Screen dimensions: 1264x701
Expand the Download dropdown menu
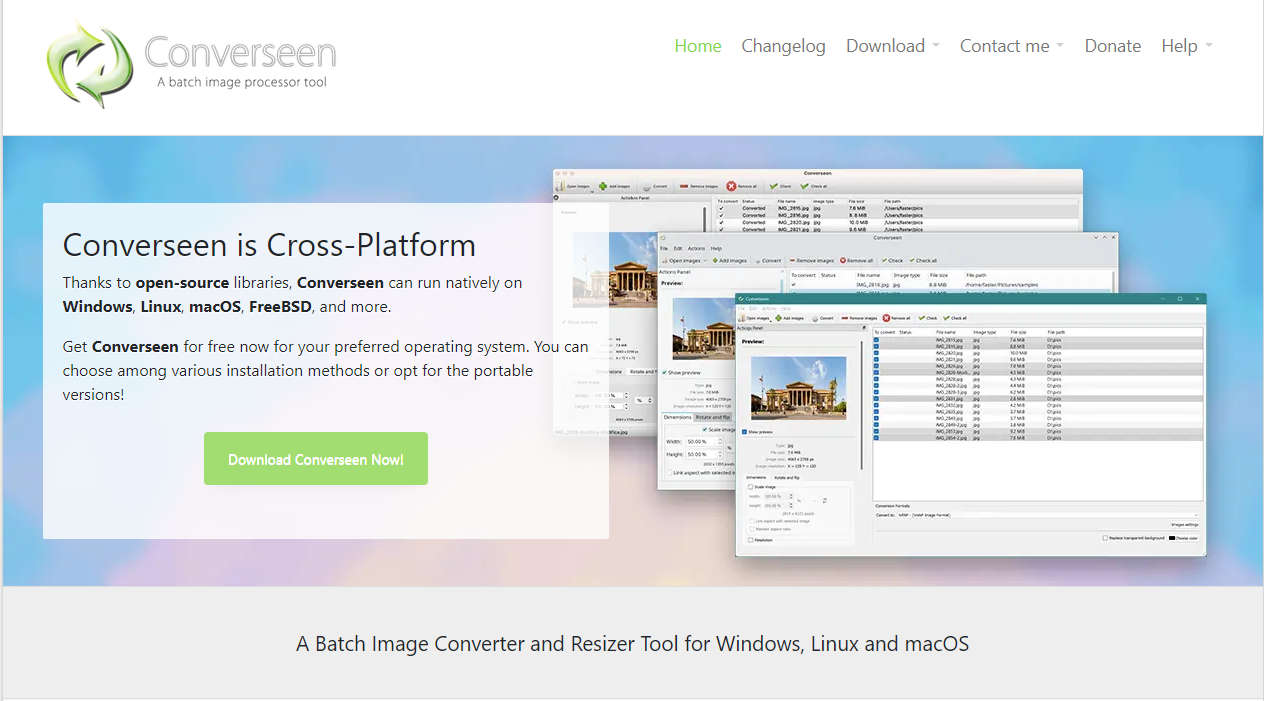coord(892,46)
